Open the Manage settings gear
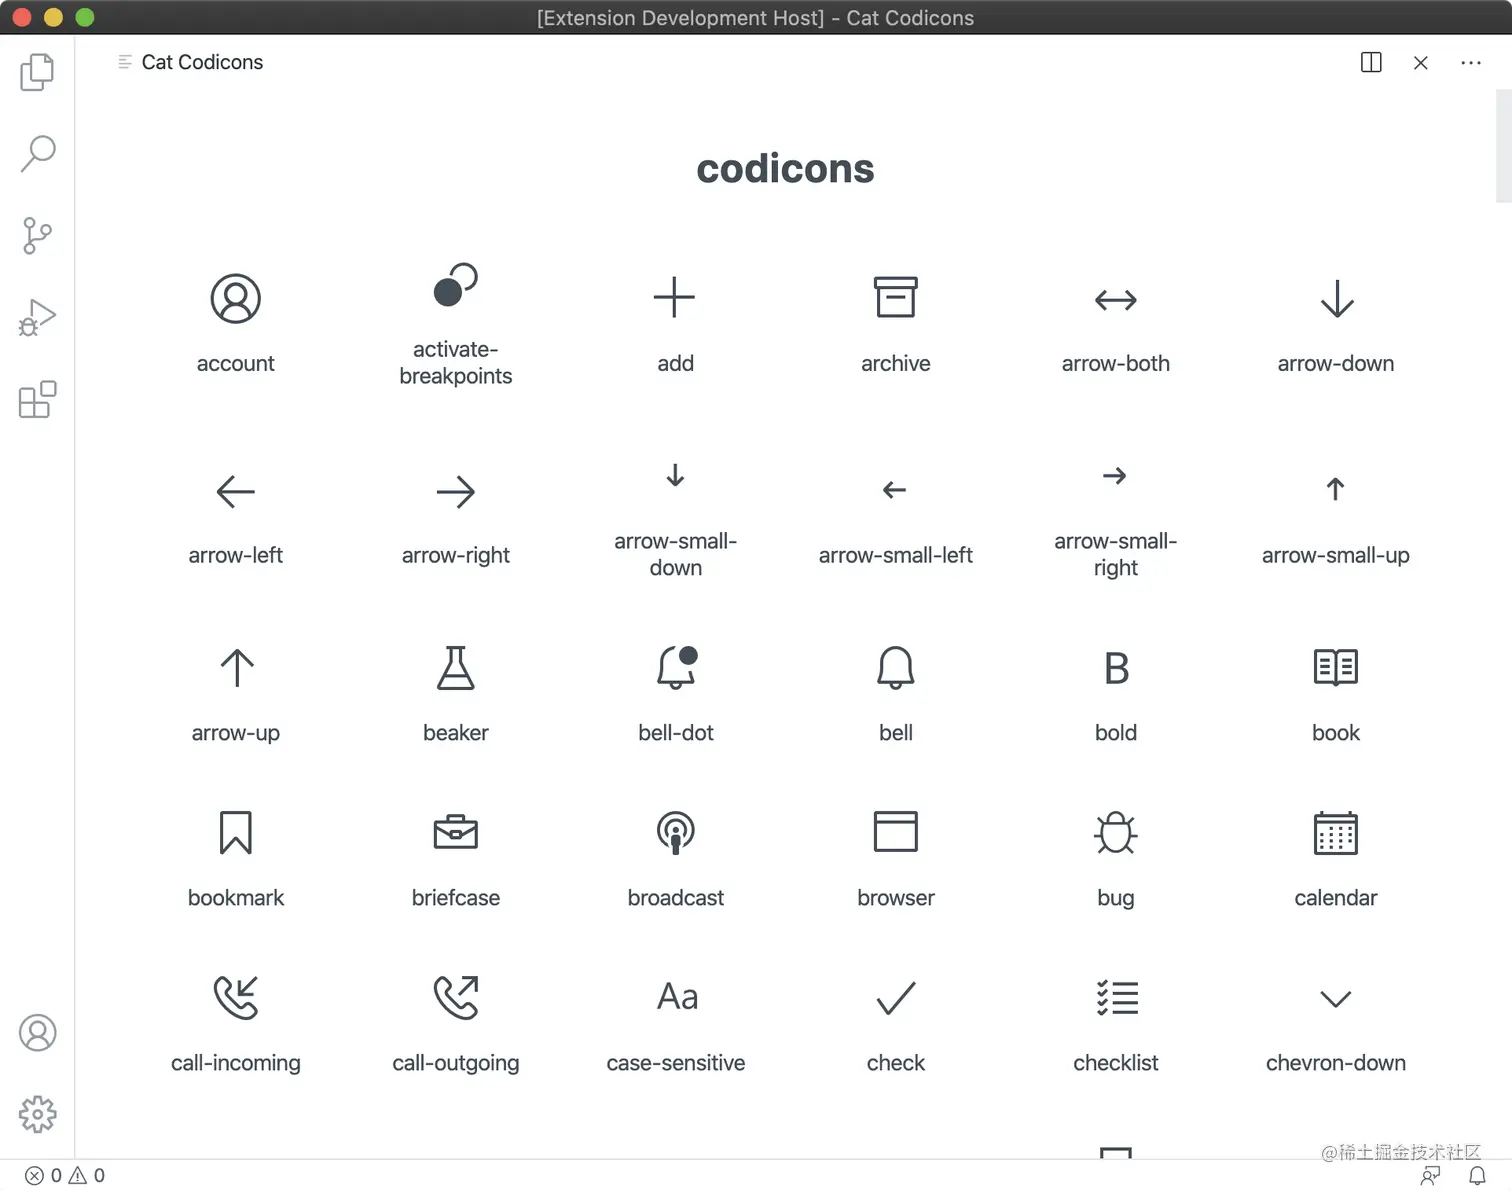This screenshot has height=1193, width=1512. point(37,1114)
